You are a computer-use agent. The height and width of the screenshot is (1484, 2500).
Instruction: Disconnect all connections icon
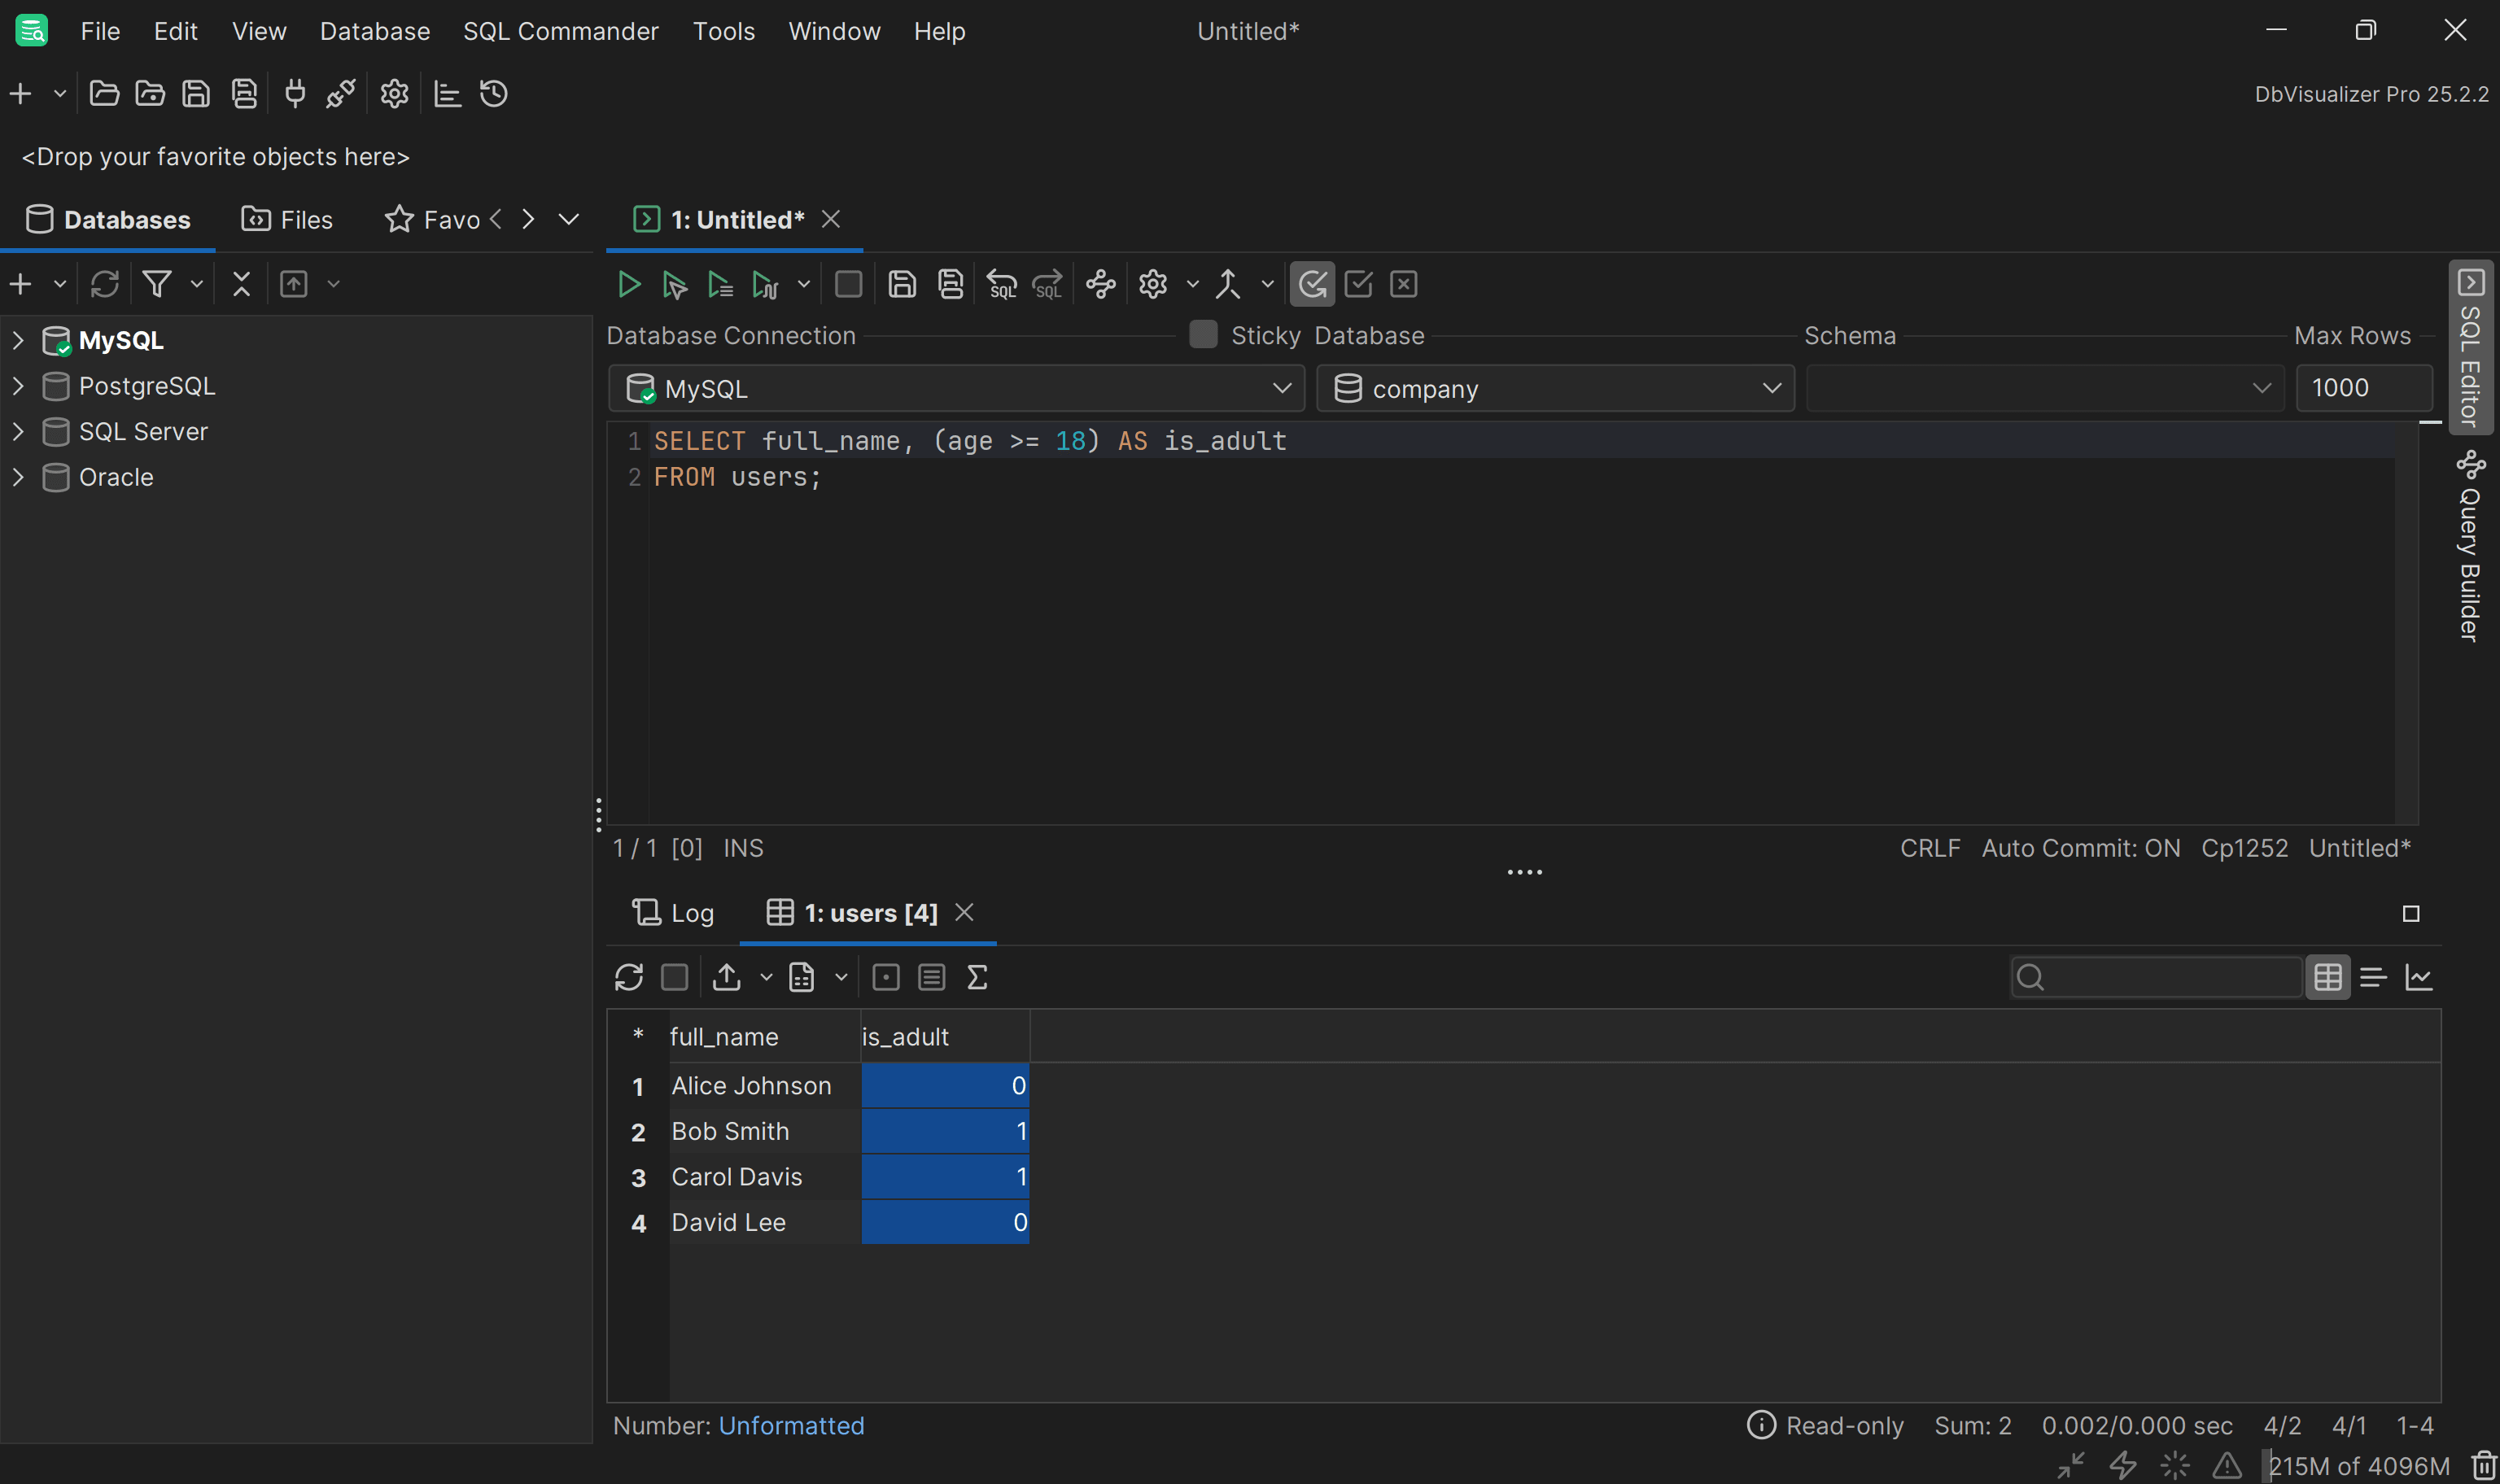coord(340,94)
